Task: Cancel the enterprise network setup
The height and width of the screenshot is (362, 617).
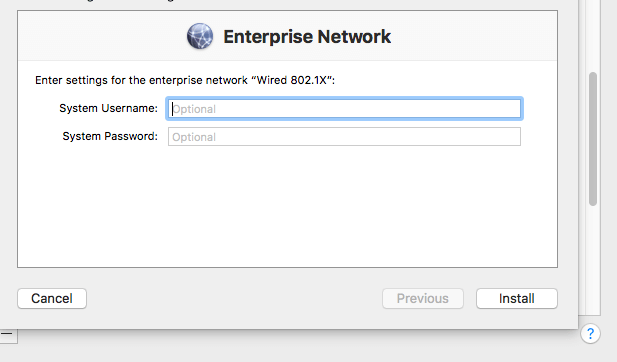Action: pos(52,298)
